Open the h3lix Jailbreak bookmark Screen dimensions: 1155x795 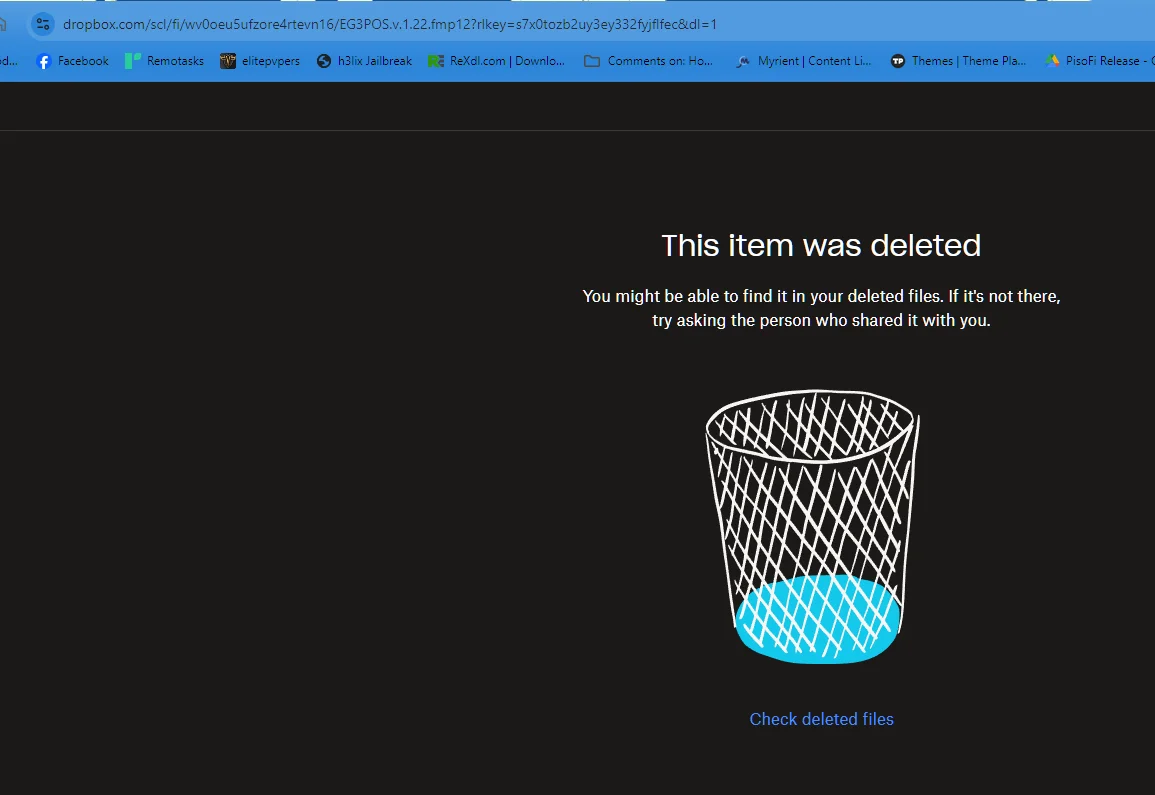pos(364,61)
